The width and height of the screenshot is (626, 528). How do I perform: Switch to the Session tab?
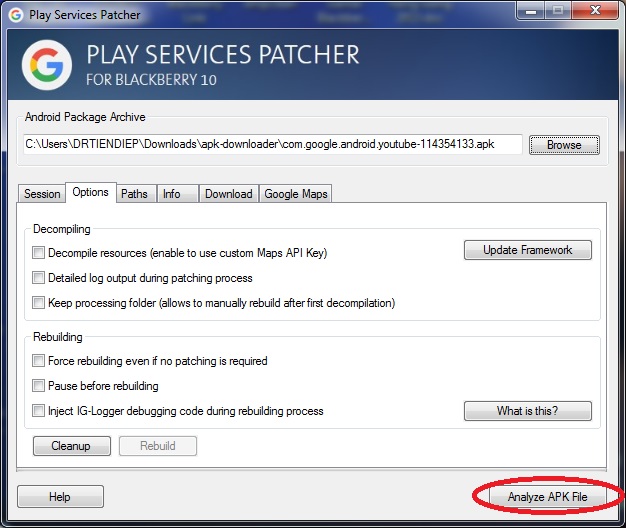click(x=42, y=194)
